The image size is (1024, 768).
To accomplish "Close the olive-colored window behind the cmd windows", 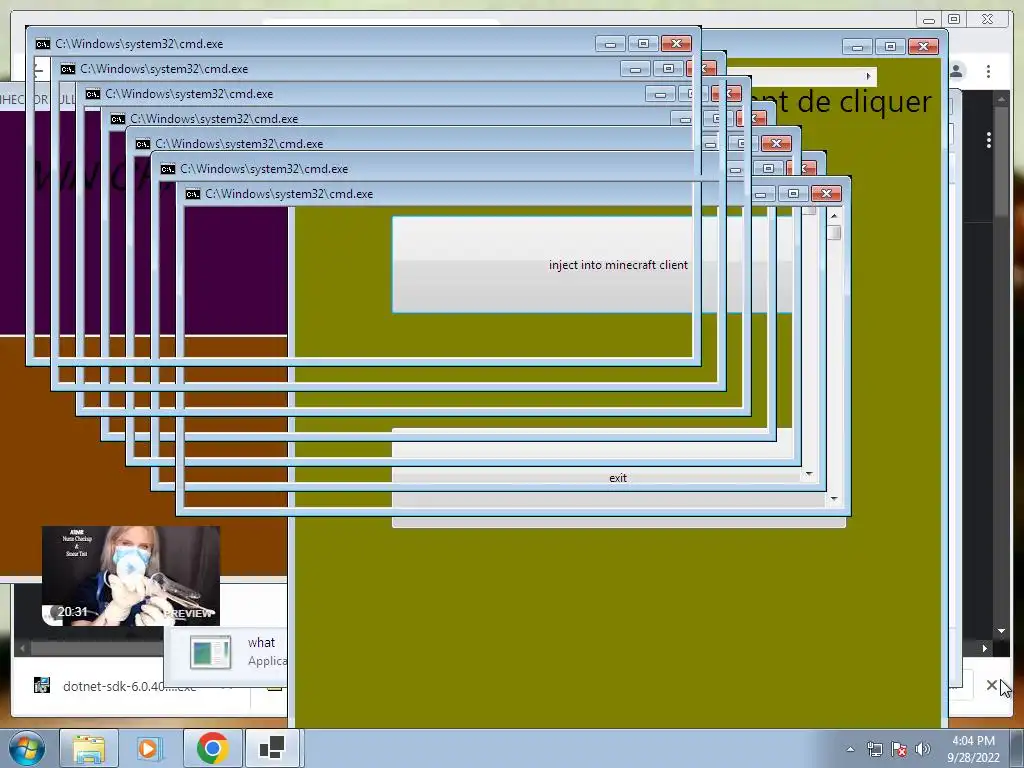I will [923, 46].
